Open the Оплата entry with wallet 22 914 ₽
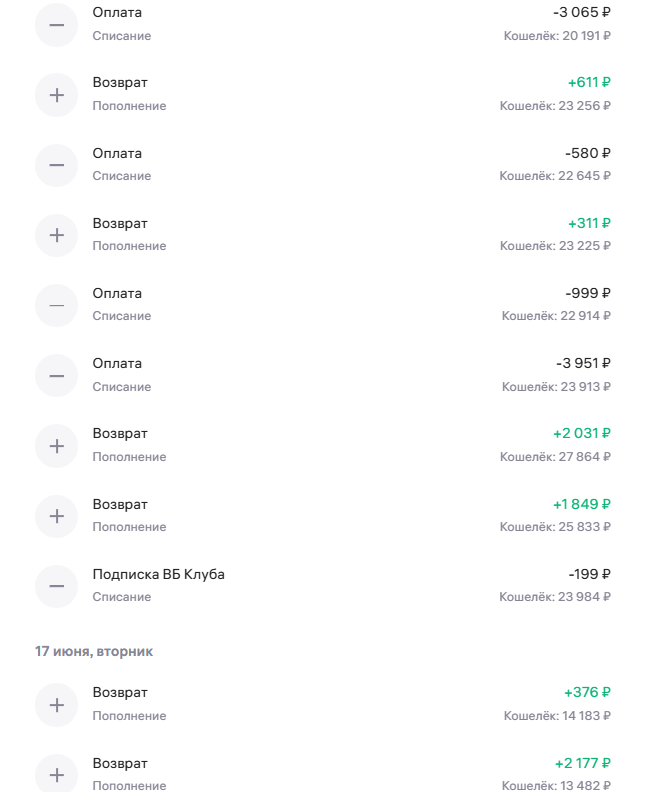The width and height of the screenshot is (672, 792). pos(323,305)
